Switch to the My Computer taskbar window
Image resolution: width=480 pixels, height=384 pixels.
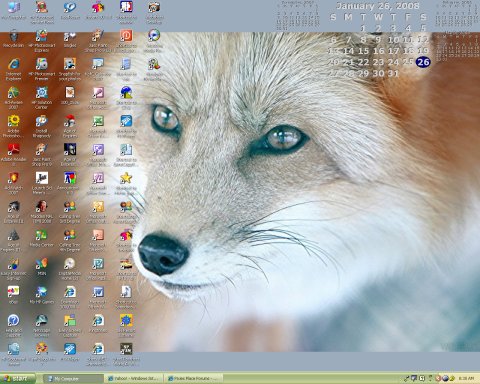tap(73, 379)
